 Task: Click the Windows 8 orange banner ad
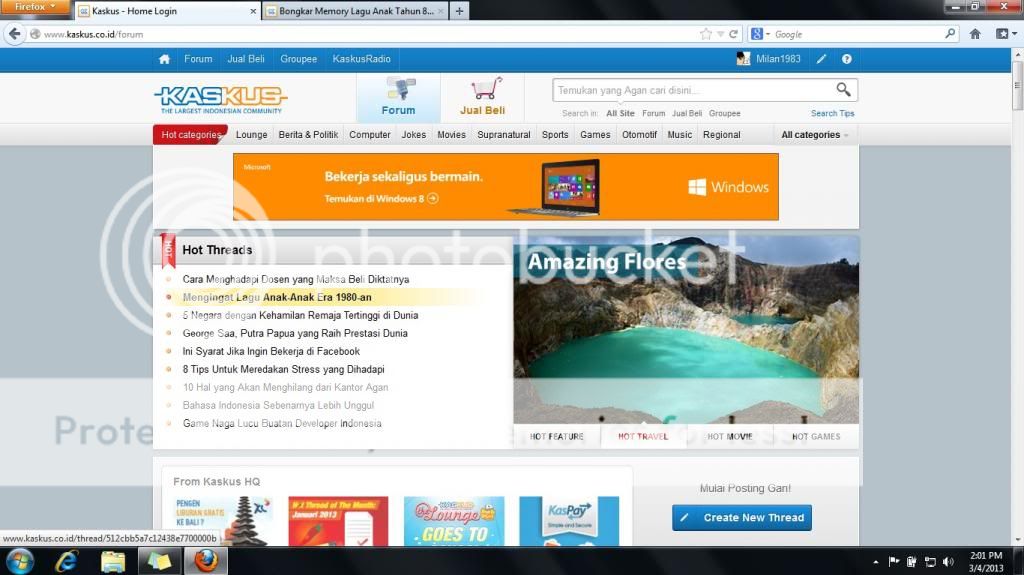pyautogui.click(x=505, y=187)
